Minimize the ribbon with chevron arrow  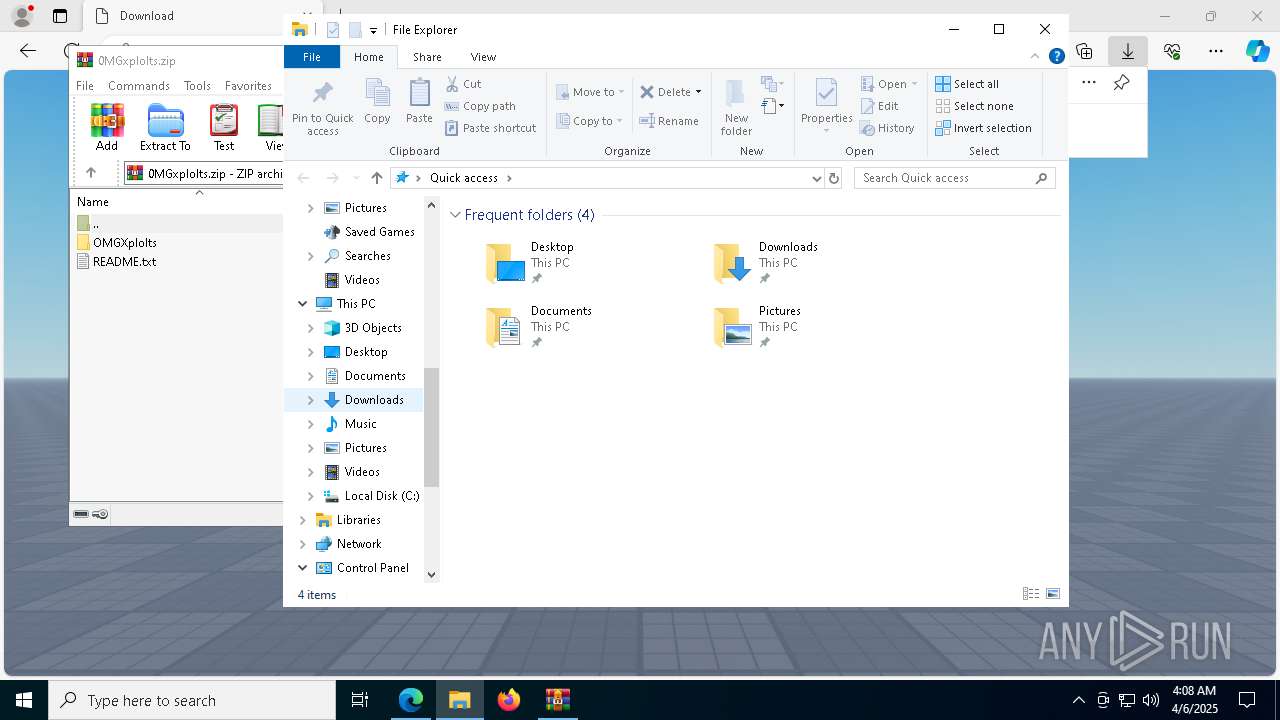[1035, 57]
